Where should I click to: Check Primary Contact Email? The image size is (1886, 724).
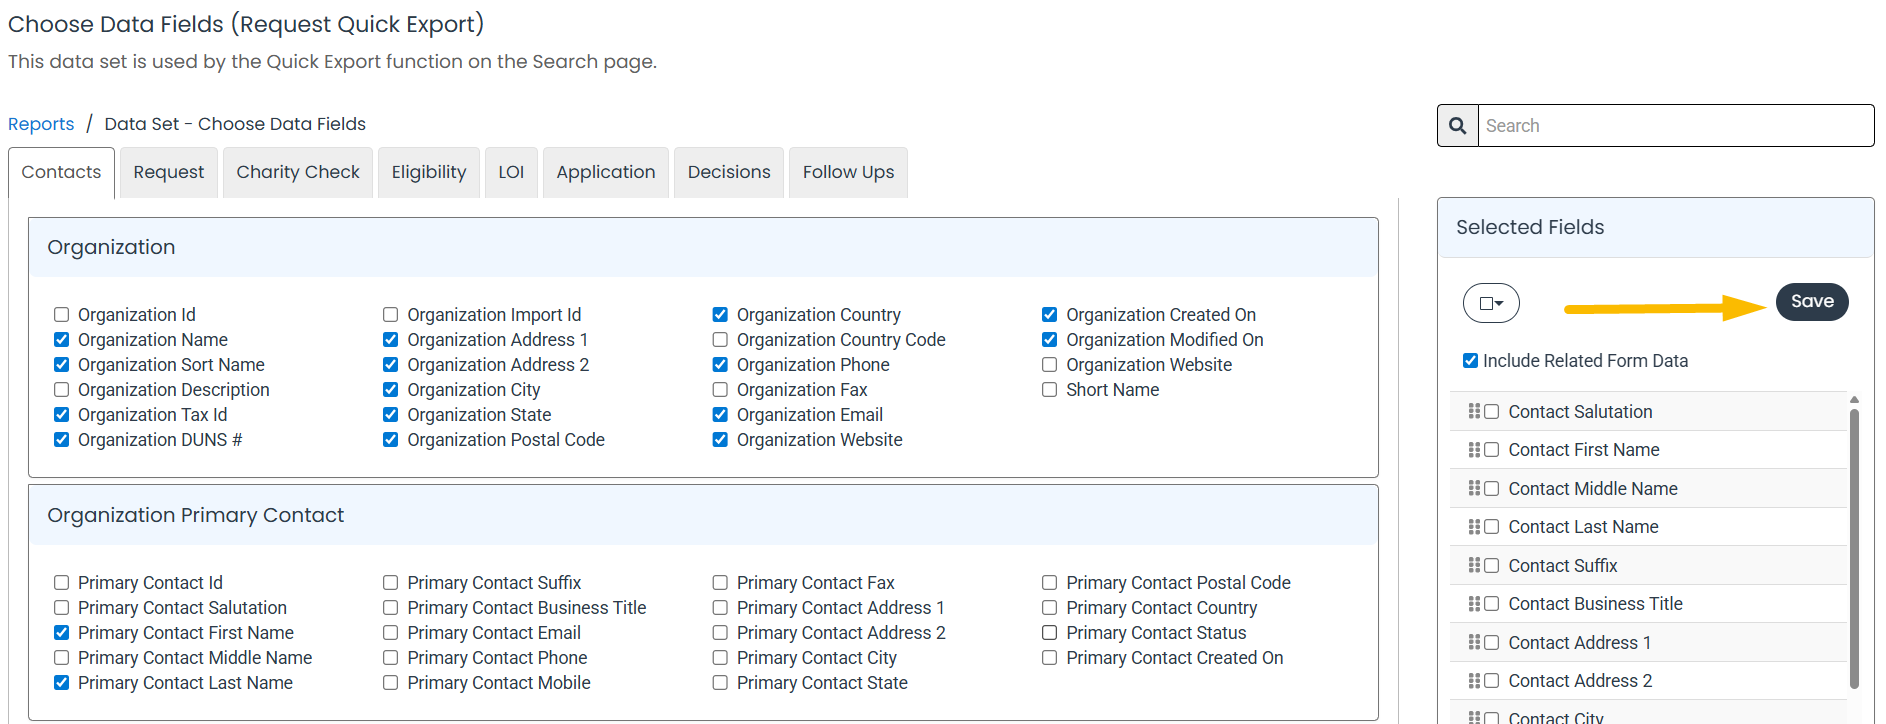click(x=391, y=633)
